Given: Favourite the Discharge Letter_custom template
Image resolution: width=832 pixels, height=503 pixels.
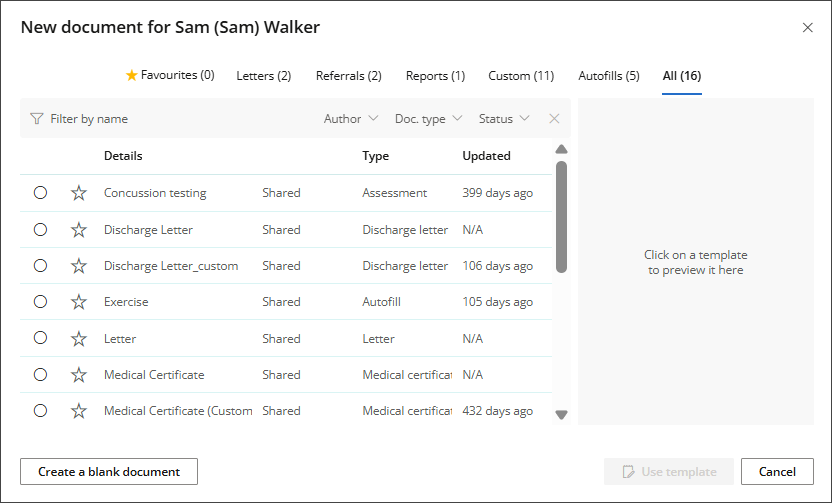Looking at the screenshot, I should (x=79, y=266).
